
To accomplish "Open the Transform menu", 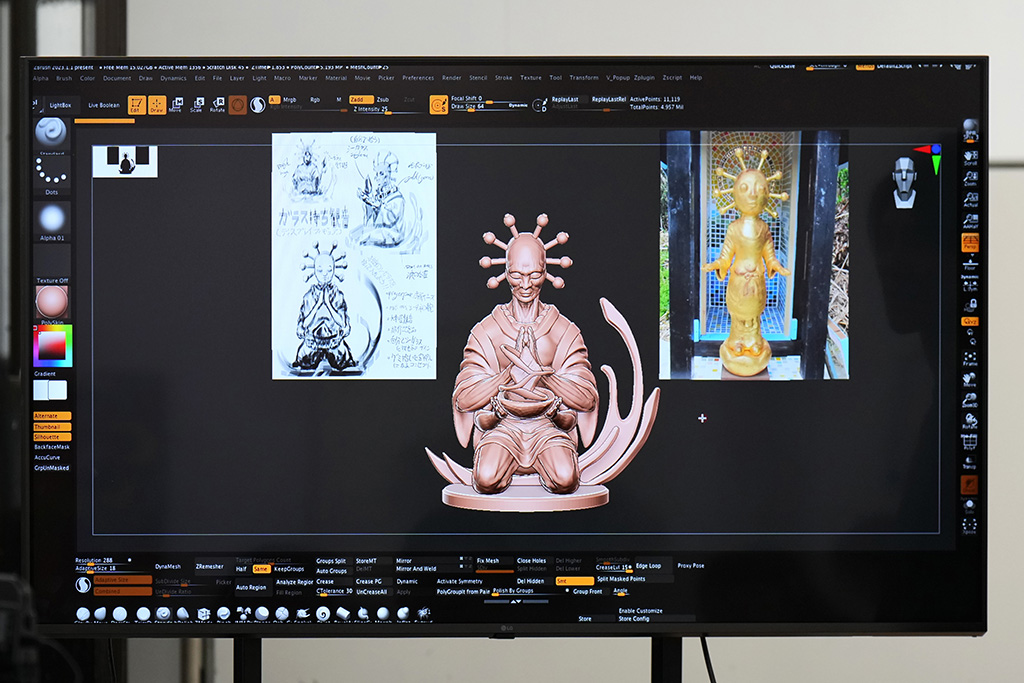I will (584, 78).
